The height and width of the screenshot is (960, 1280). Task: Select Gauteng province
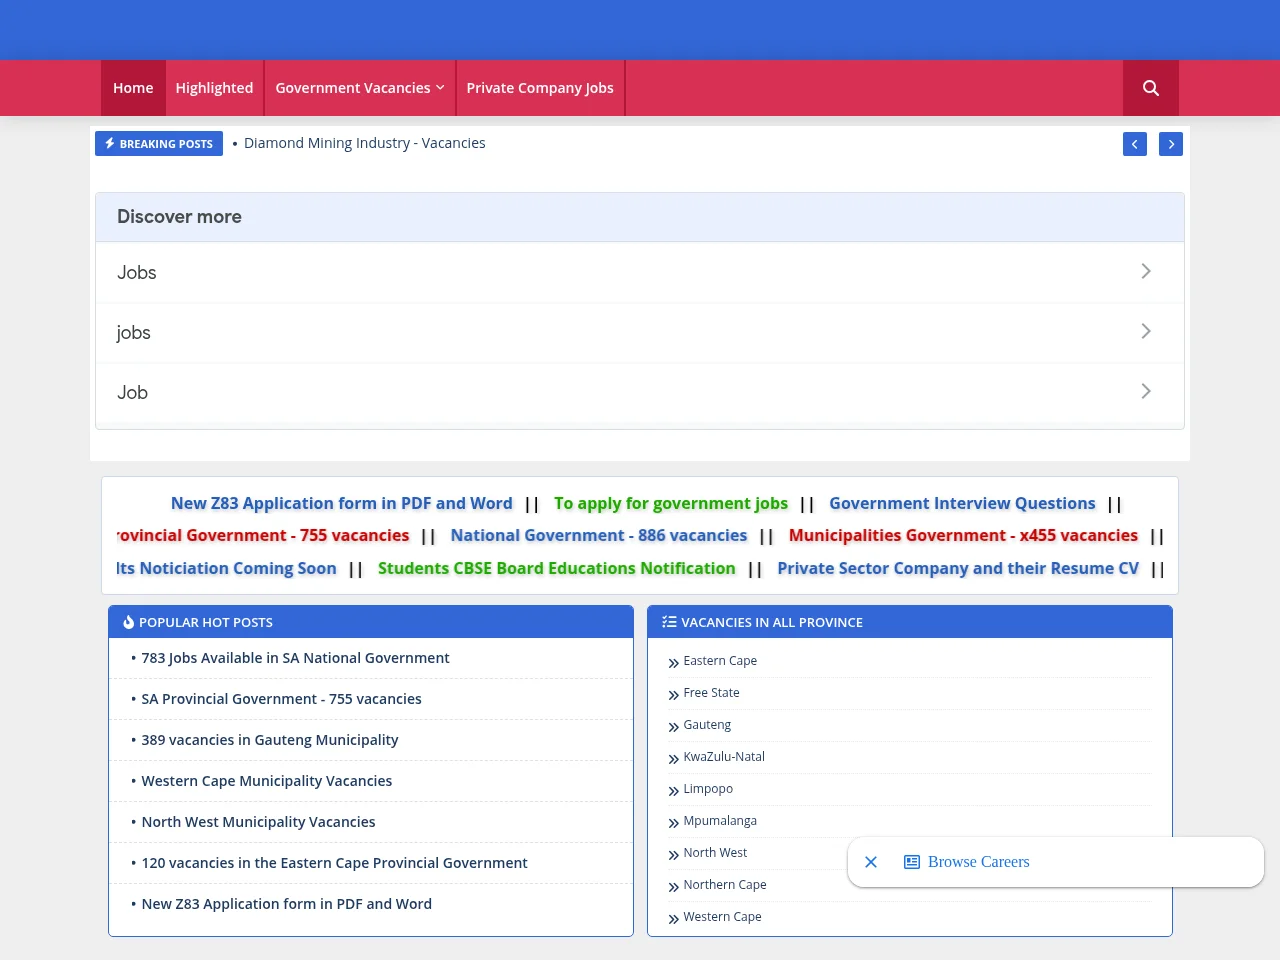click(707, 725)
